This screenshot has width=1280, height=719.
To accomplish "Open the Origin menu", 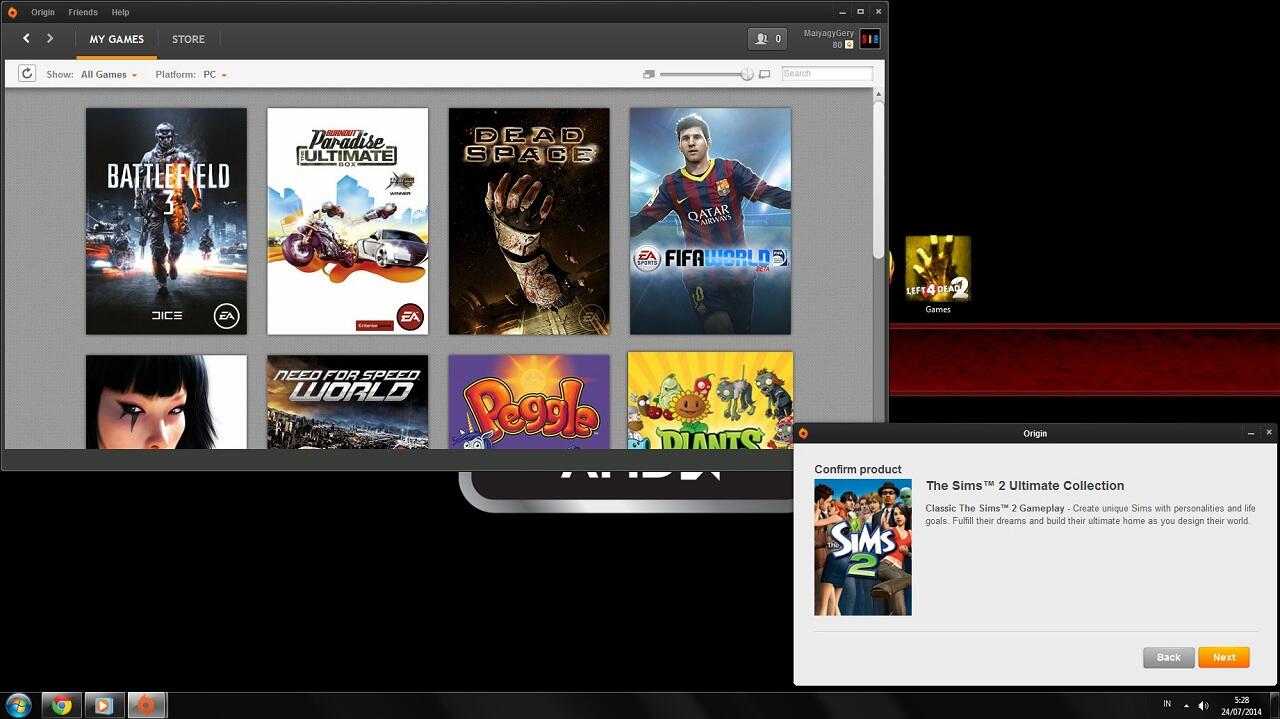I will tap(43, 12).
